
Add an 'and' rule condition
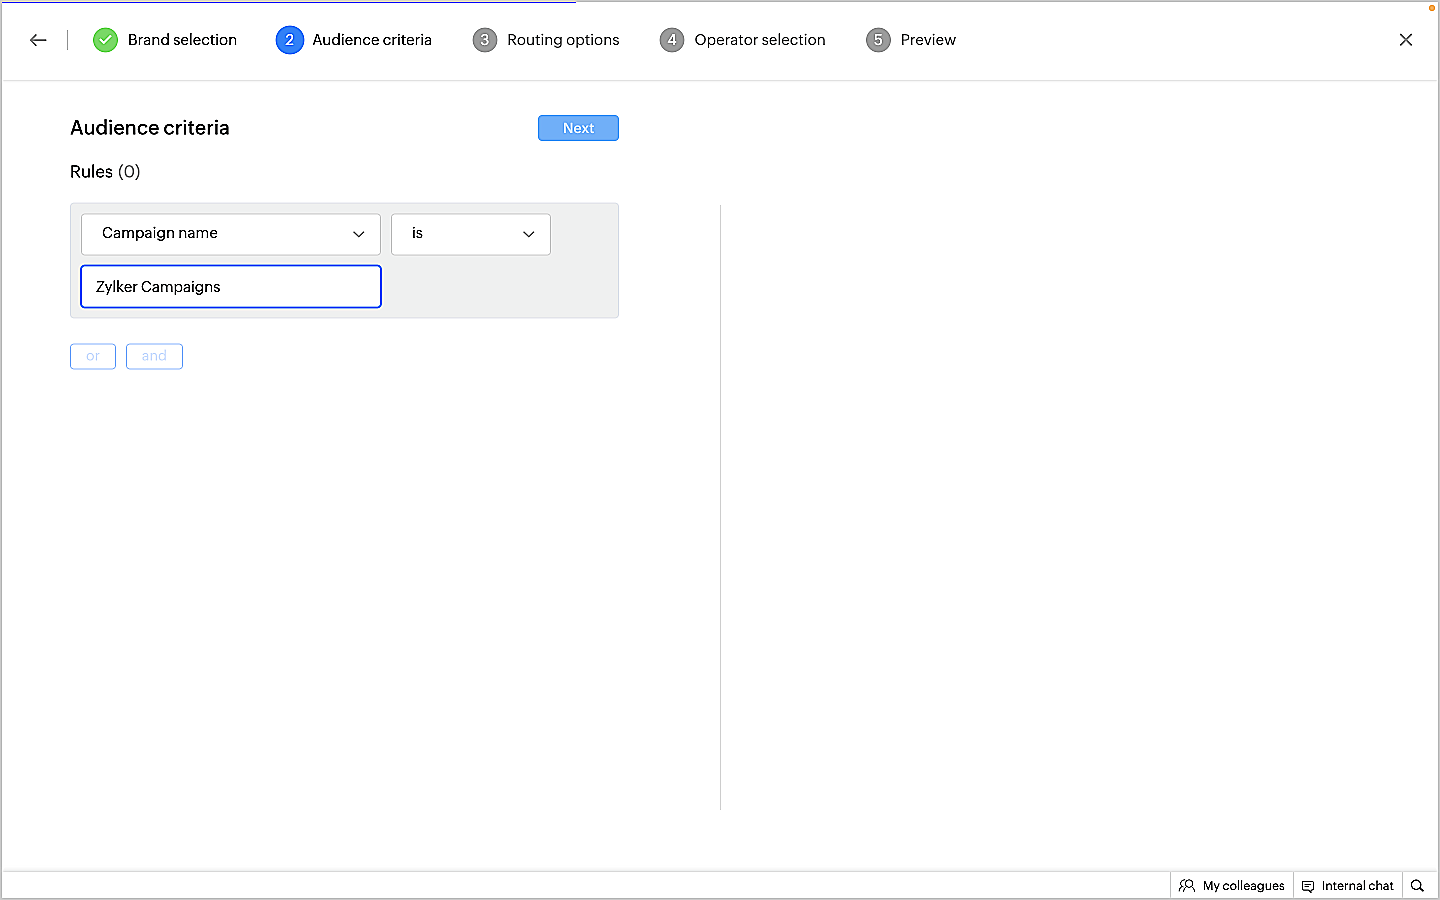(154, 356)
